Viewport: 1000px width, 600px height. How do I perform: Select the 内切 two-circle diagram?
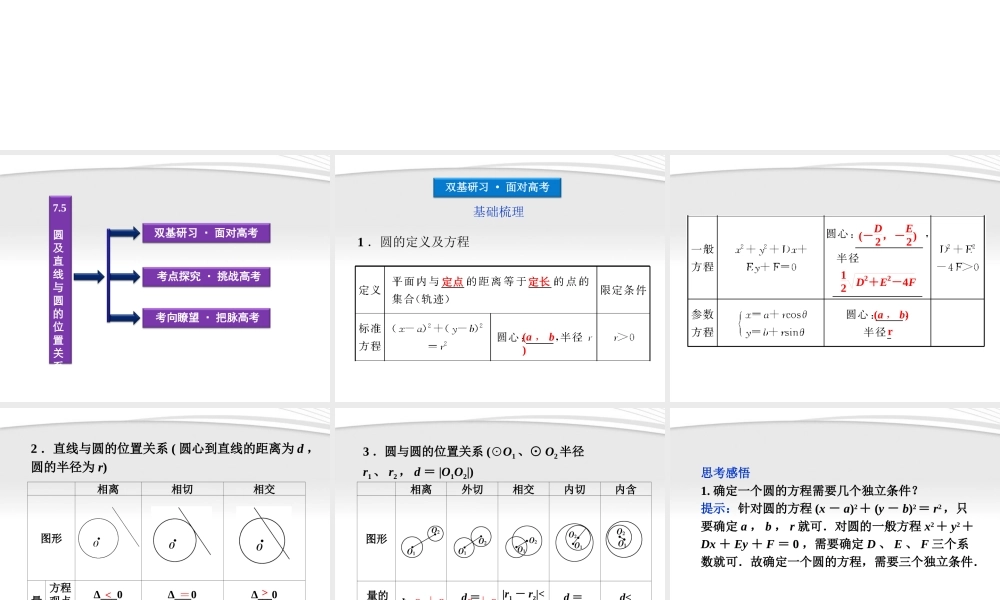point(574,542)
